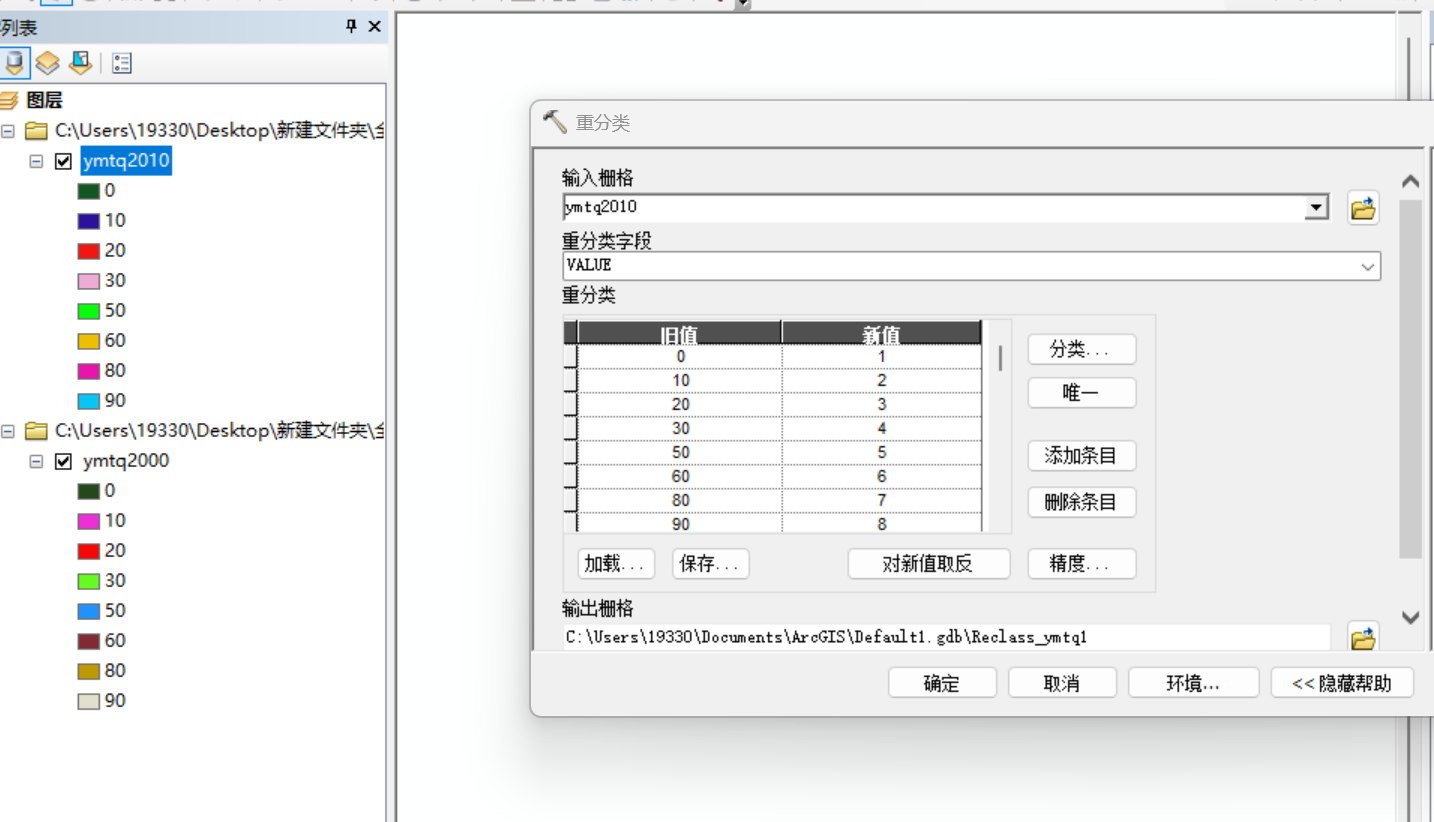Screen dimensions: 1434x822
Task: Collapse the ymtq2000 layer legend
Action: coord(36,461)
